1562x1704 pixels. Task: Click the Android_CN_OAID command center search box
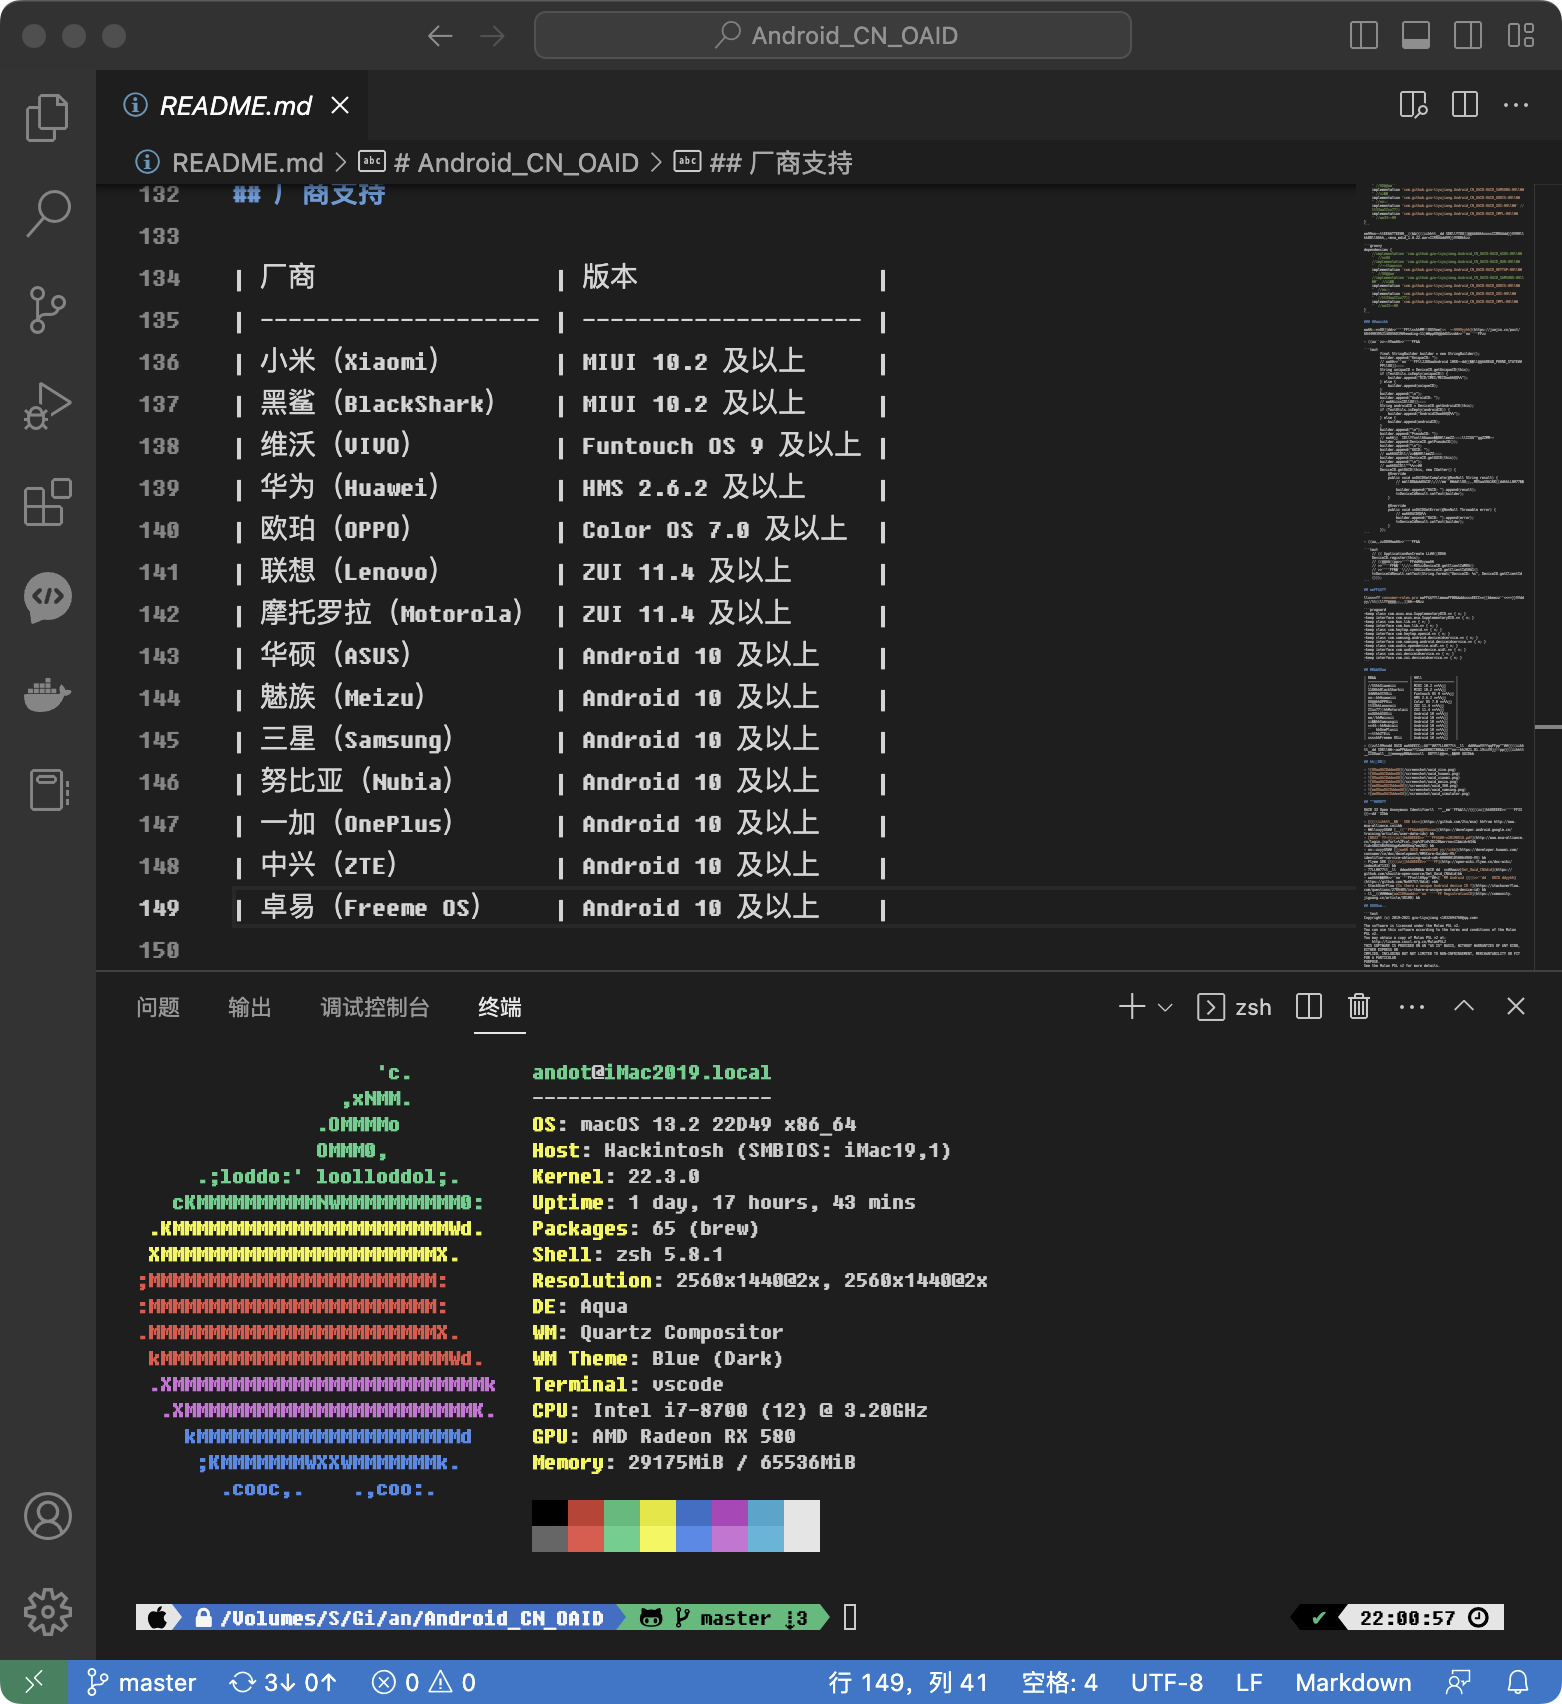tap(832, 36)
